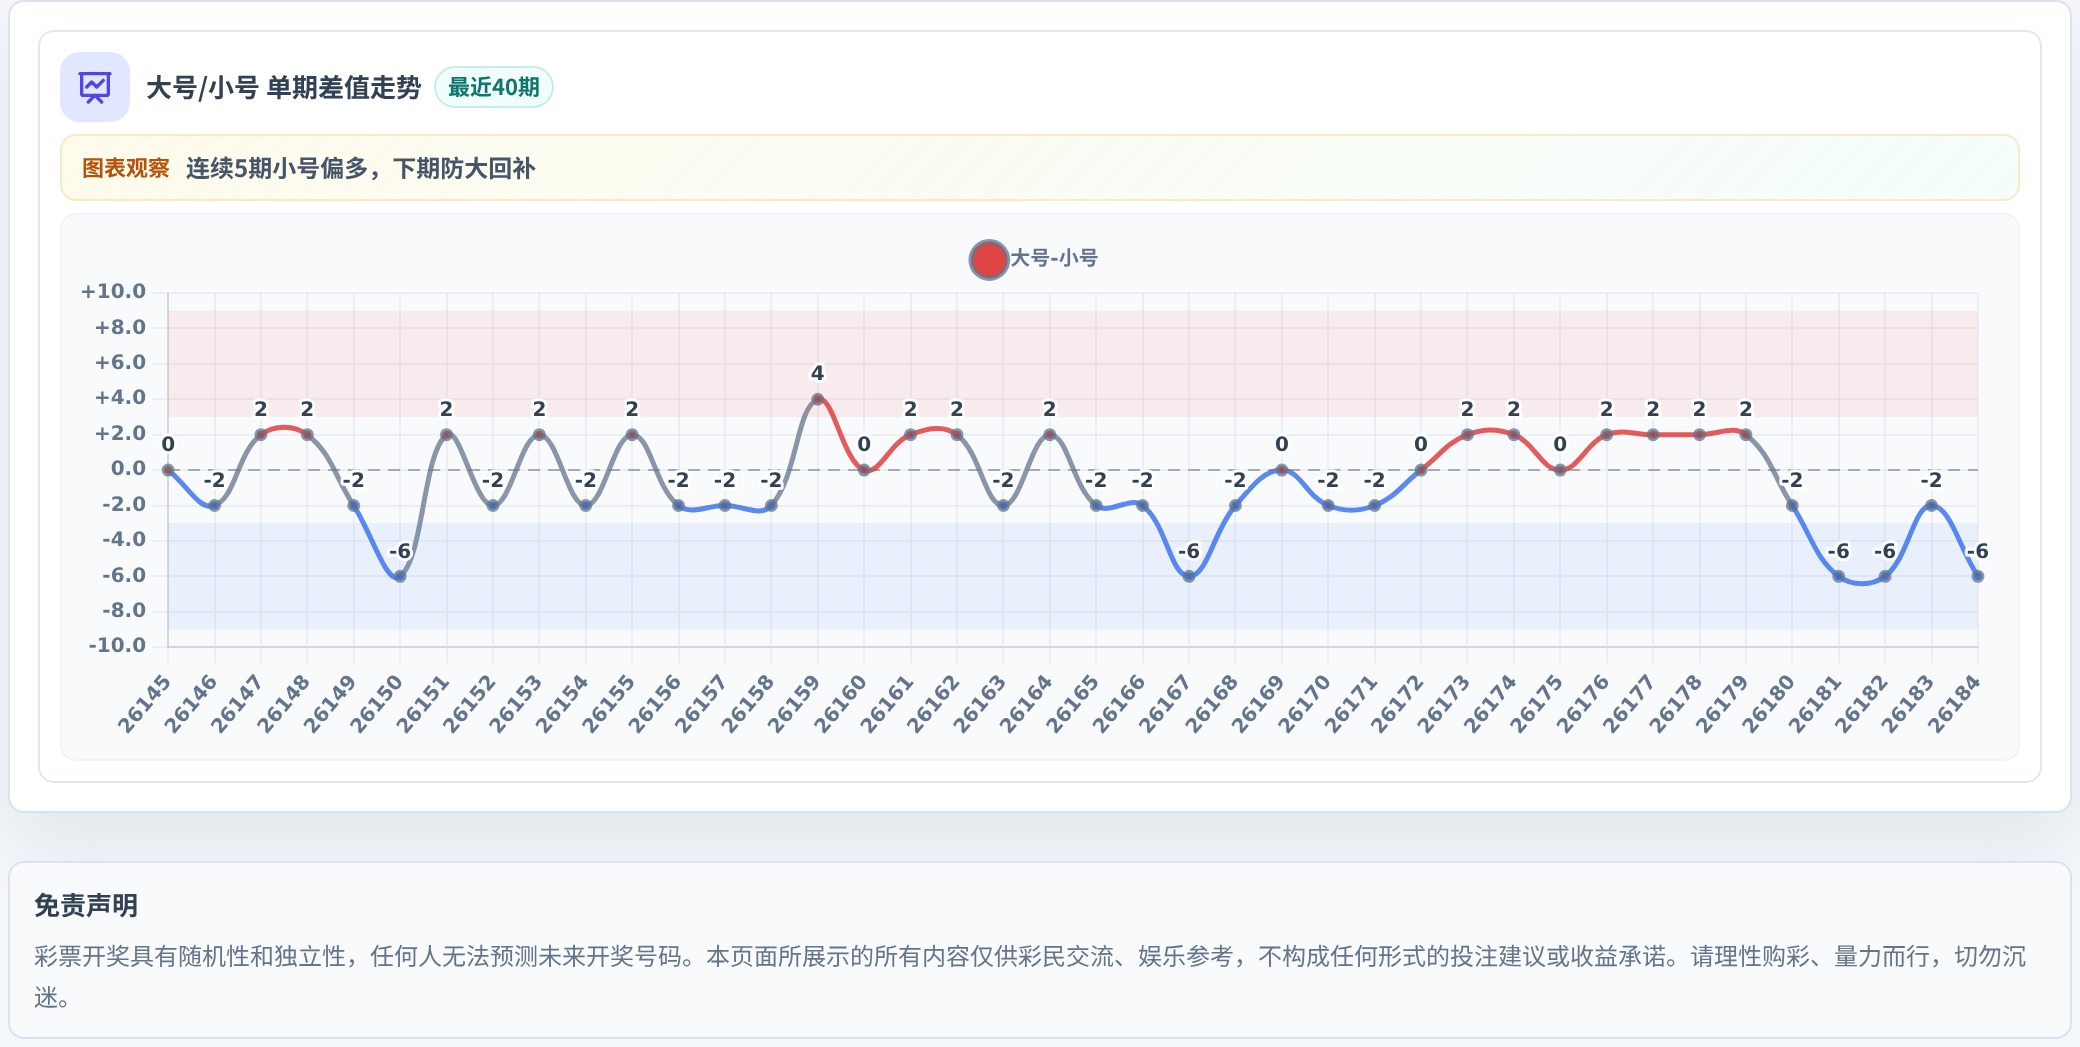
Task: Click the chart presentation icon beside the title
Action: 95,87
